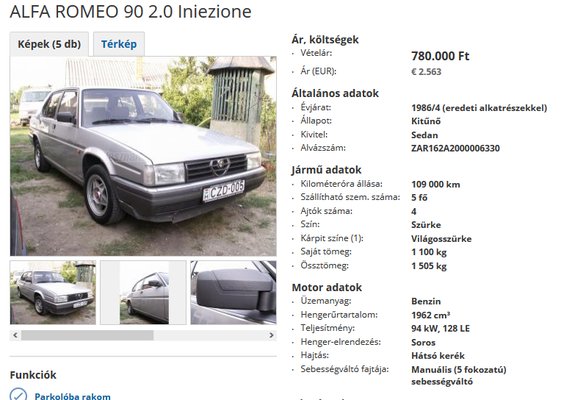Switch to the Térkép tab
The width and height of the screenshot is (572, 400).
(x=119, y=44)
